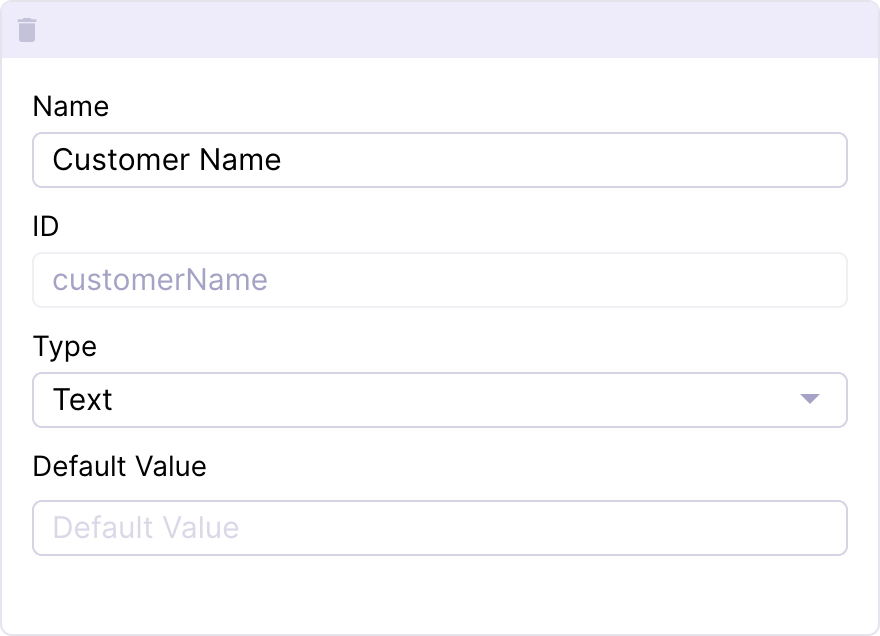Click the disabled ID field
Viewport: 880px width, 636px height.
coord(440,280)
